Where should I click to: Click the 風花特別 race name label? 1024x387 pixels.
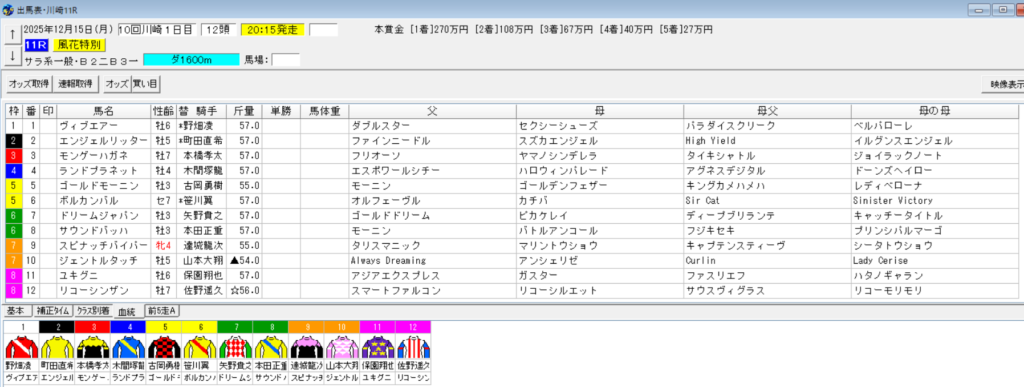[x=79, y=44]
